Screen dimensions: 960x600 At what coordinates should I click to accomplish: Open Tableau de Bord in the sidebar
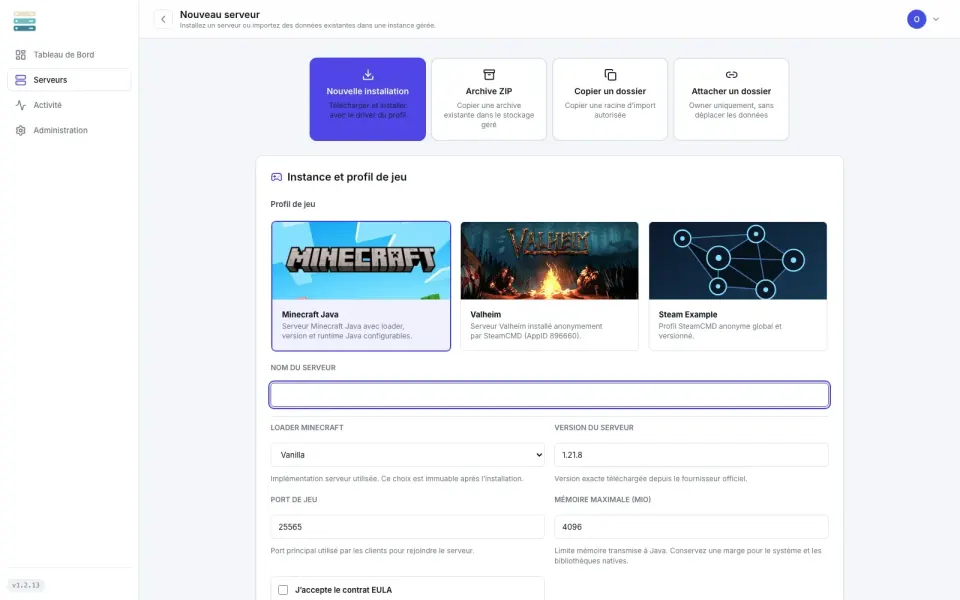[x=69, y=55]
